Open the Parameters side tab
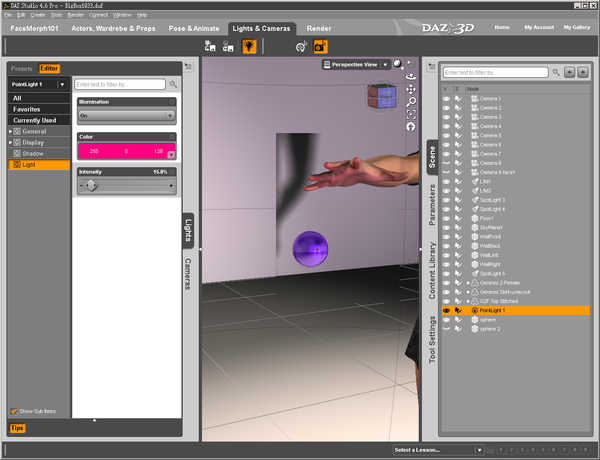The width and height of the screenshot is (600, 460). 432,205
